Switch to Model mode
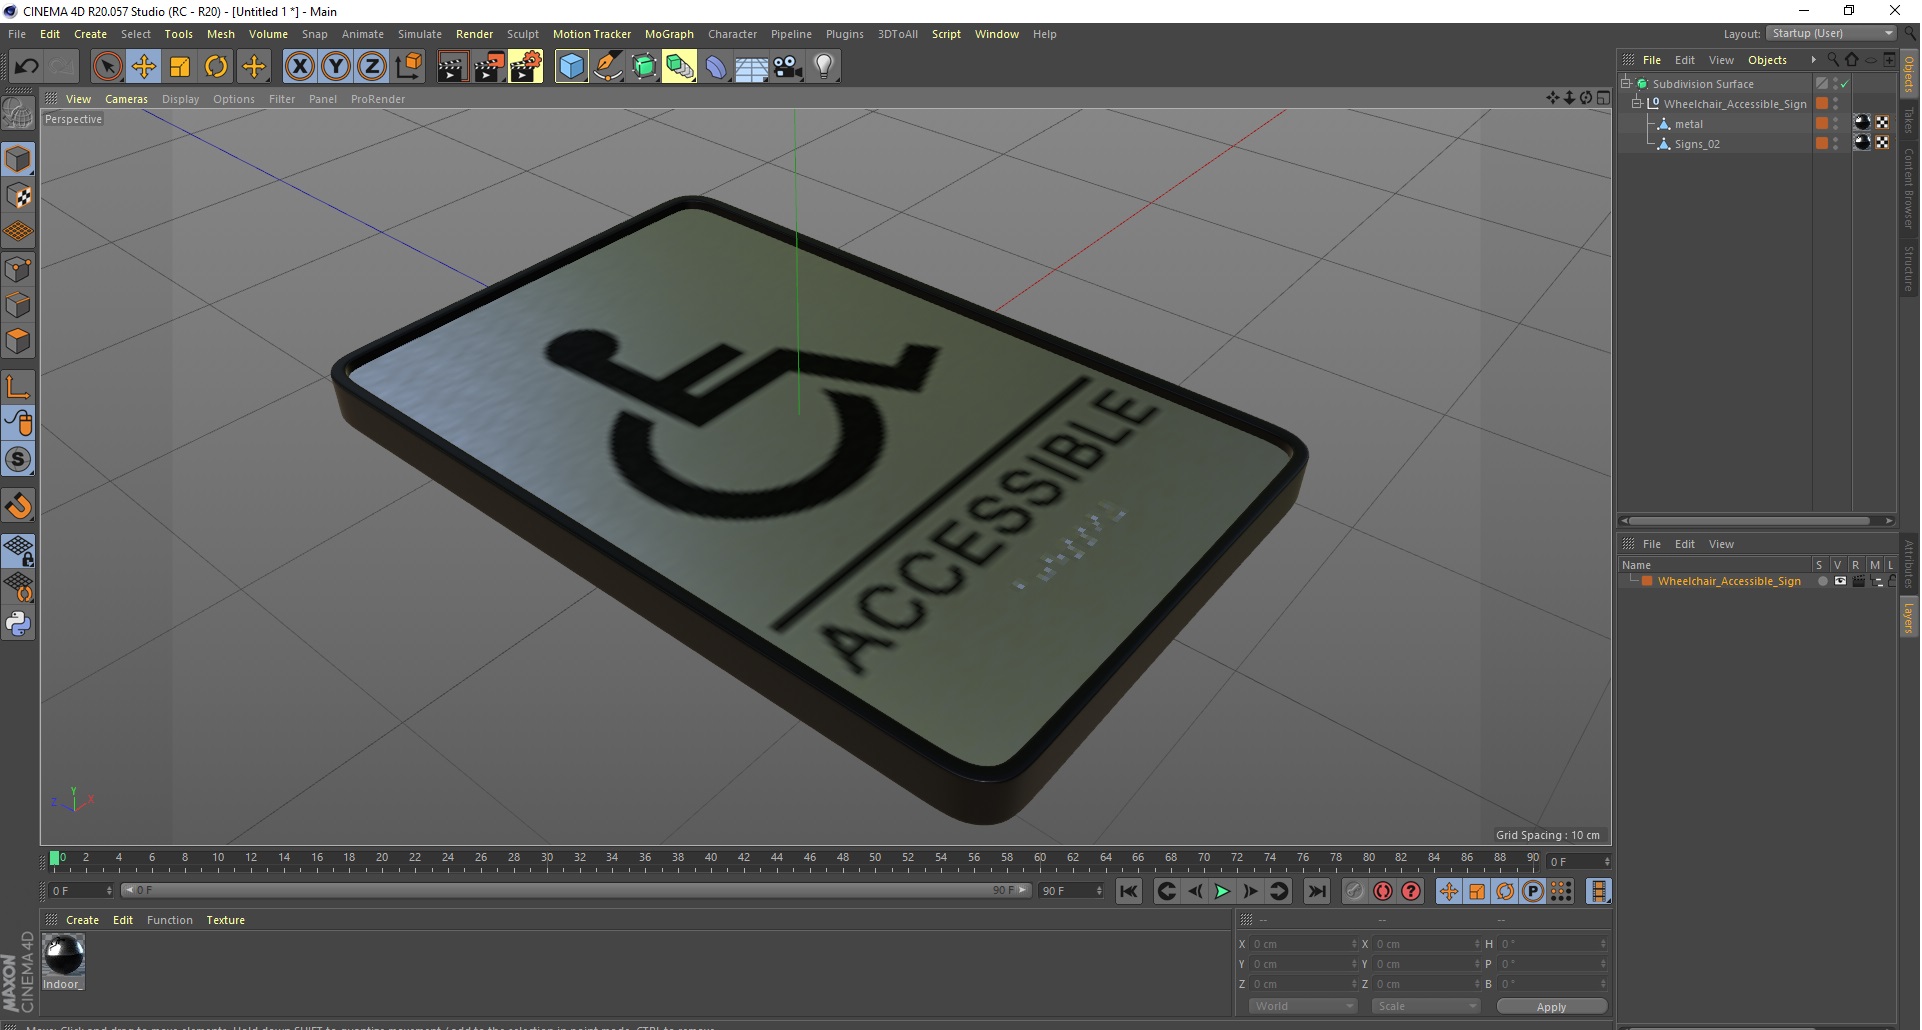Image resolution: width=1922 pixels, height=1030 pixels. pyautogui.click(x=18, y=160)
